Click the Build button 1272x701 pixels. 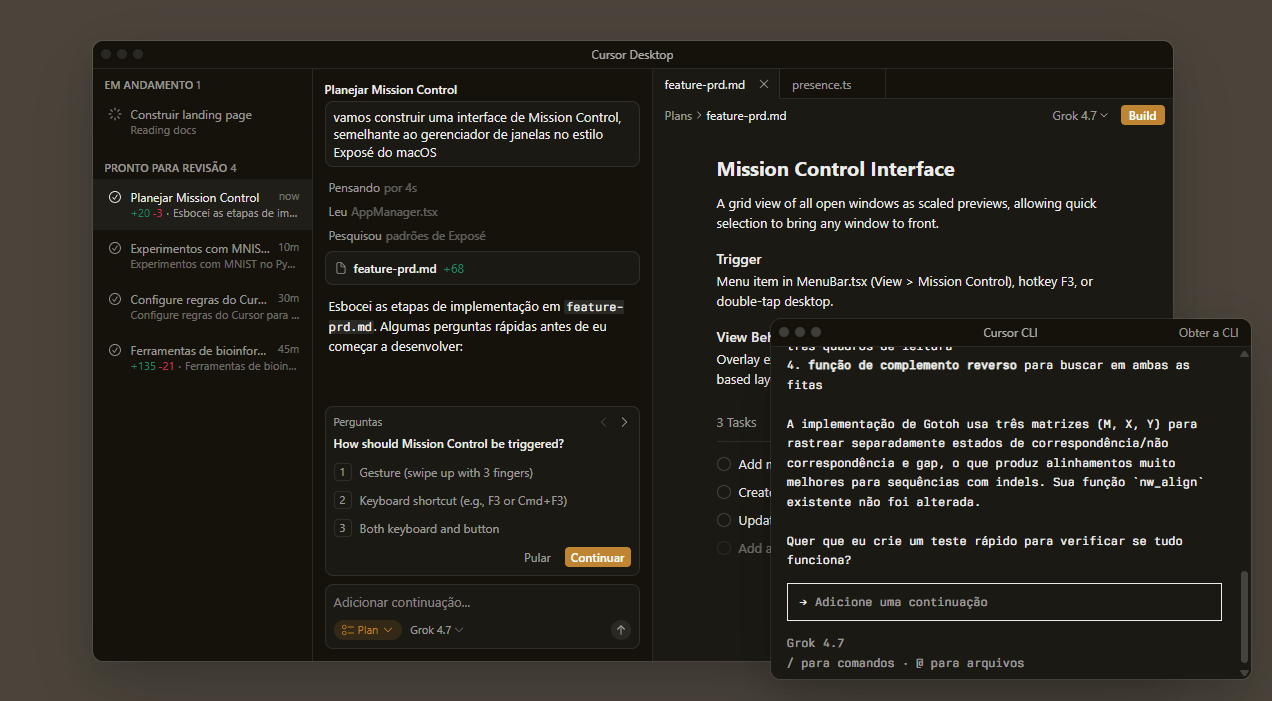coord(1142,116)
